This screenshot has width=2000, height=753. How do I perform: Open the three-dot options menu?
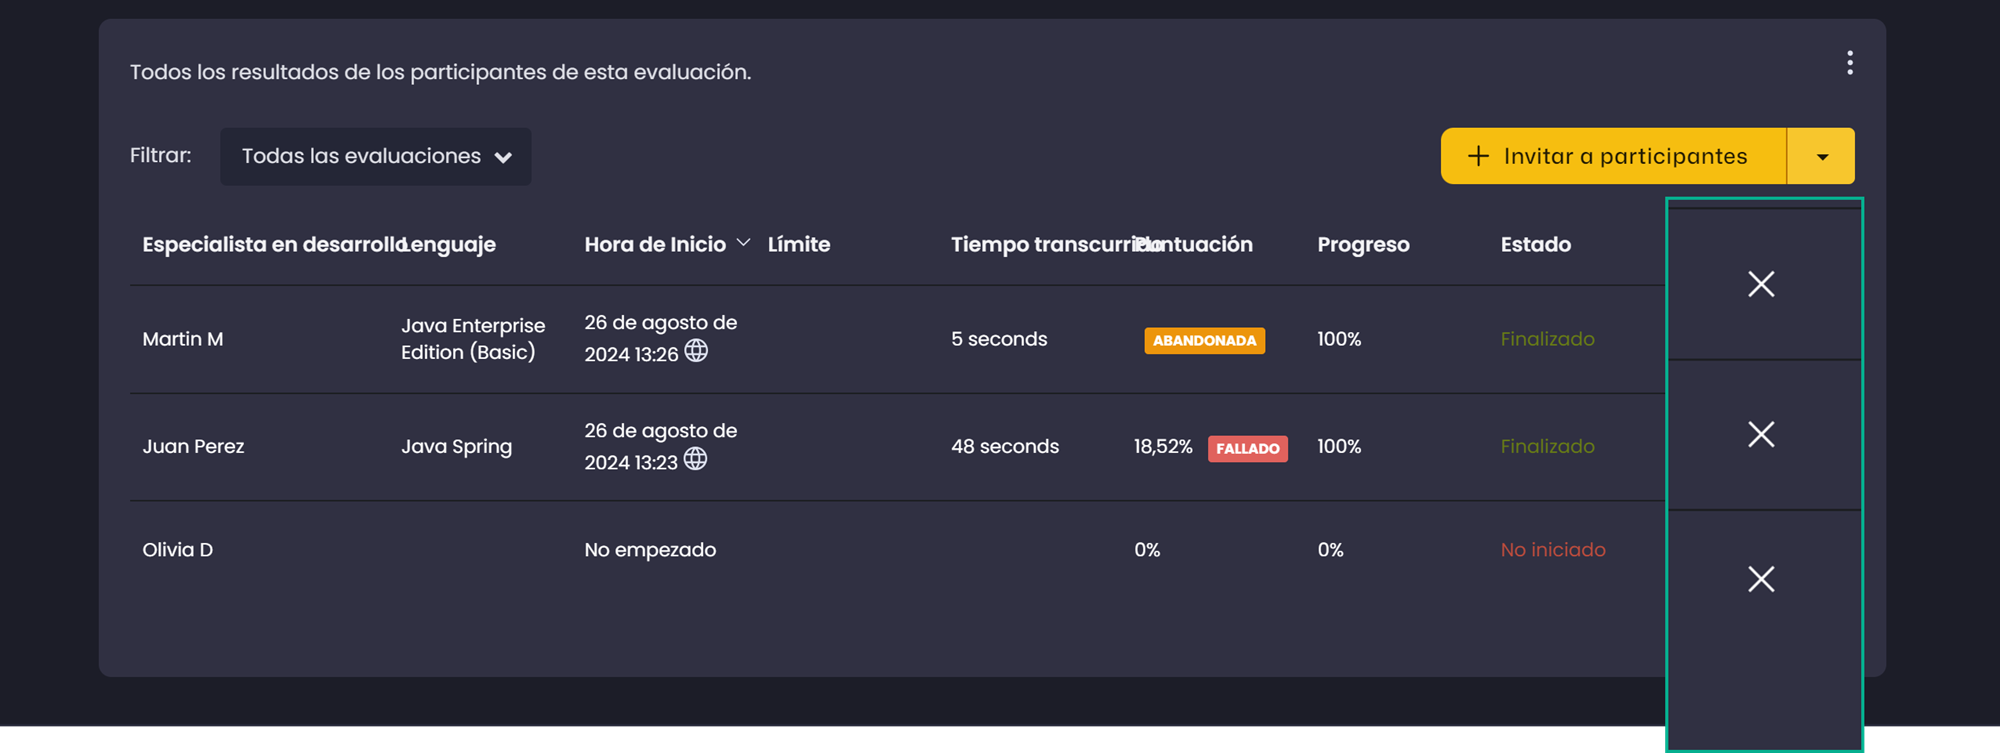[1849, 63]
